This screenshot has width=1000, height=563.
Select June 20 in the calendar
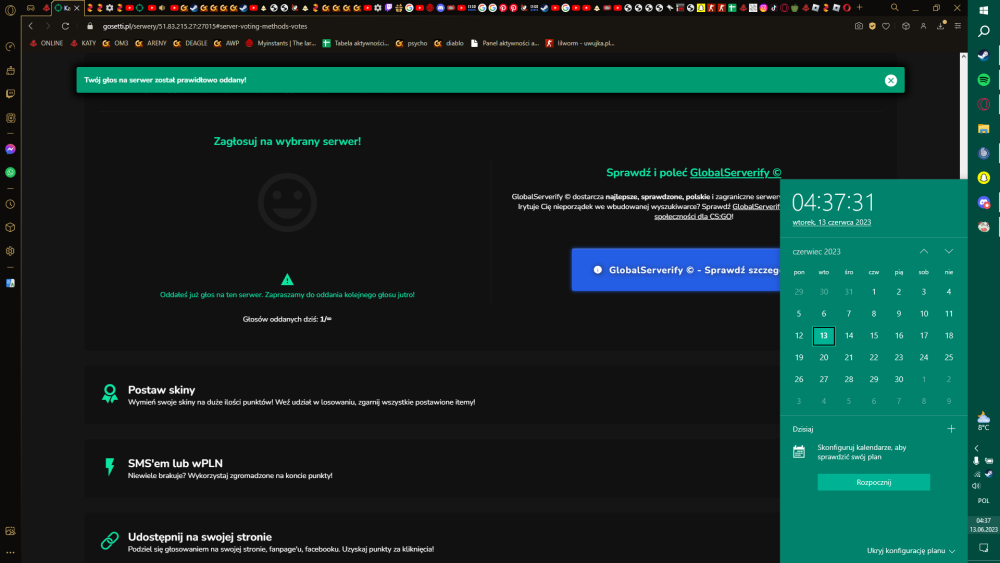click(x=823, y=358)
